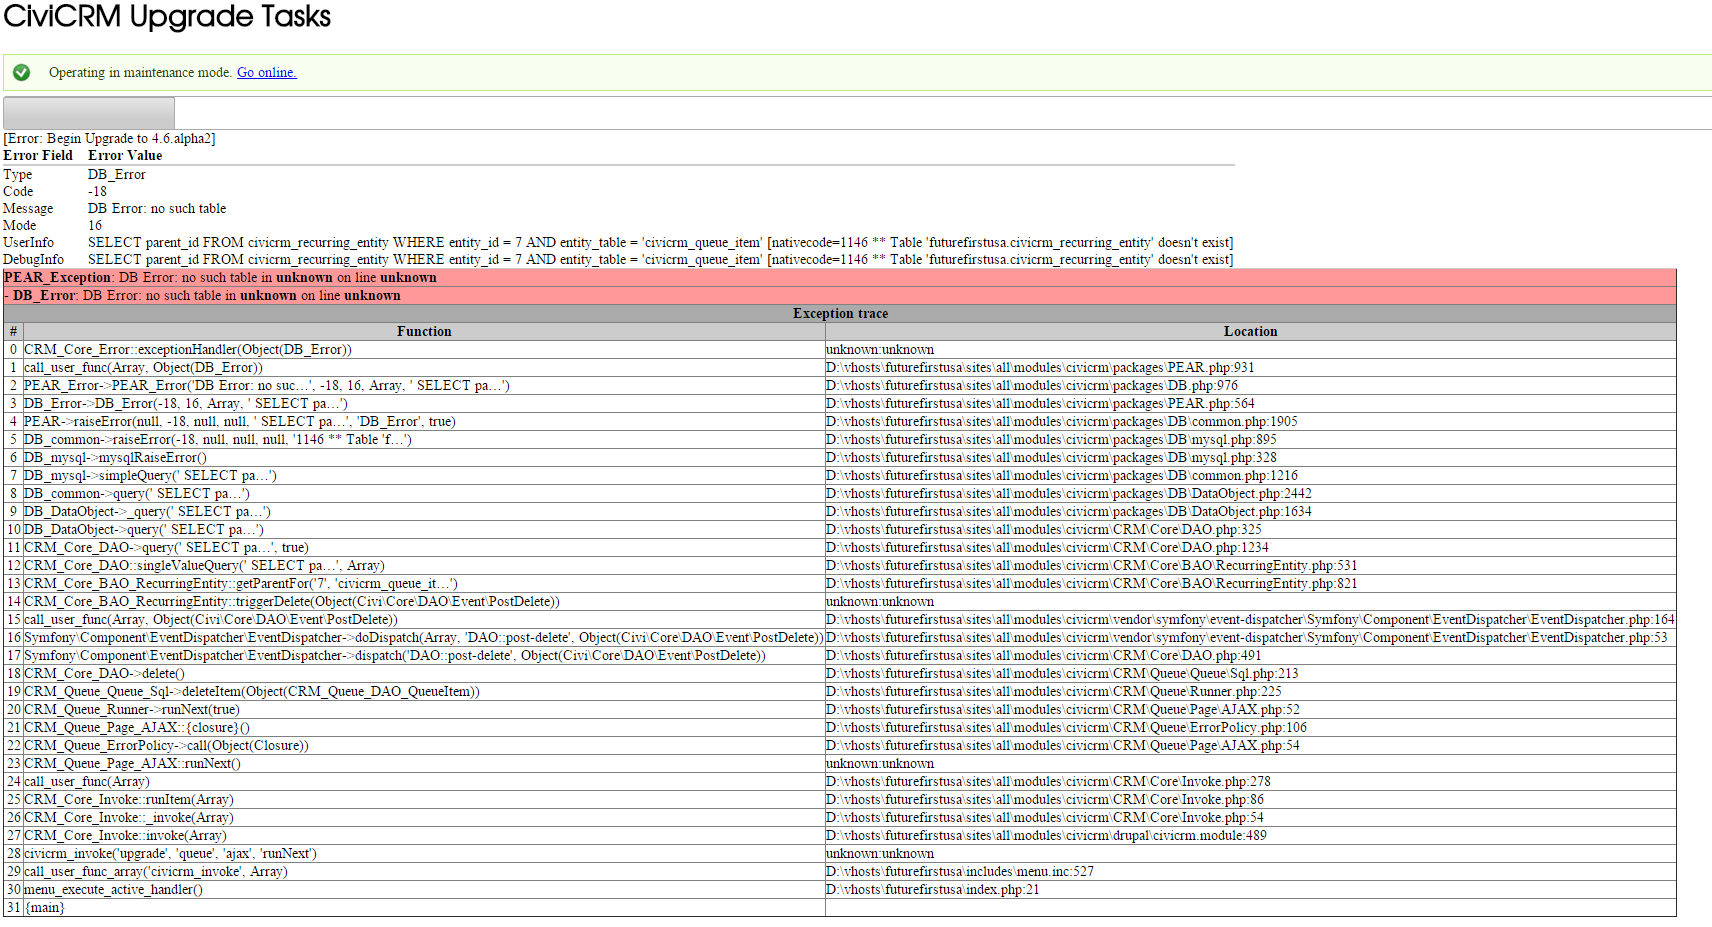The width and height of the screenshot is (1712, 927).
Task: Click the DataObject.php:2442 location cell
Action: click(1251, 494)
